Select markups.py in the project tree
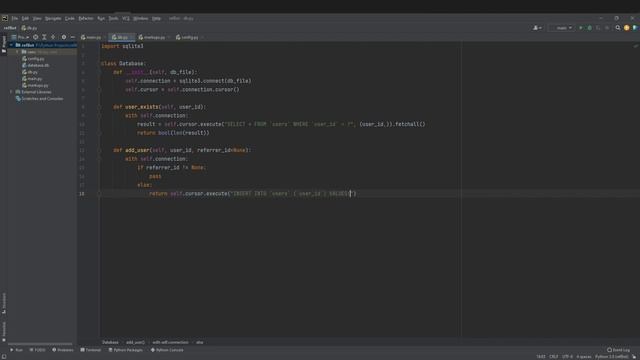This screenshot has height=360, width=640. (35, 85)
